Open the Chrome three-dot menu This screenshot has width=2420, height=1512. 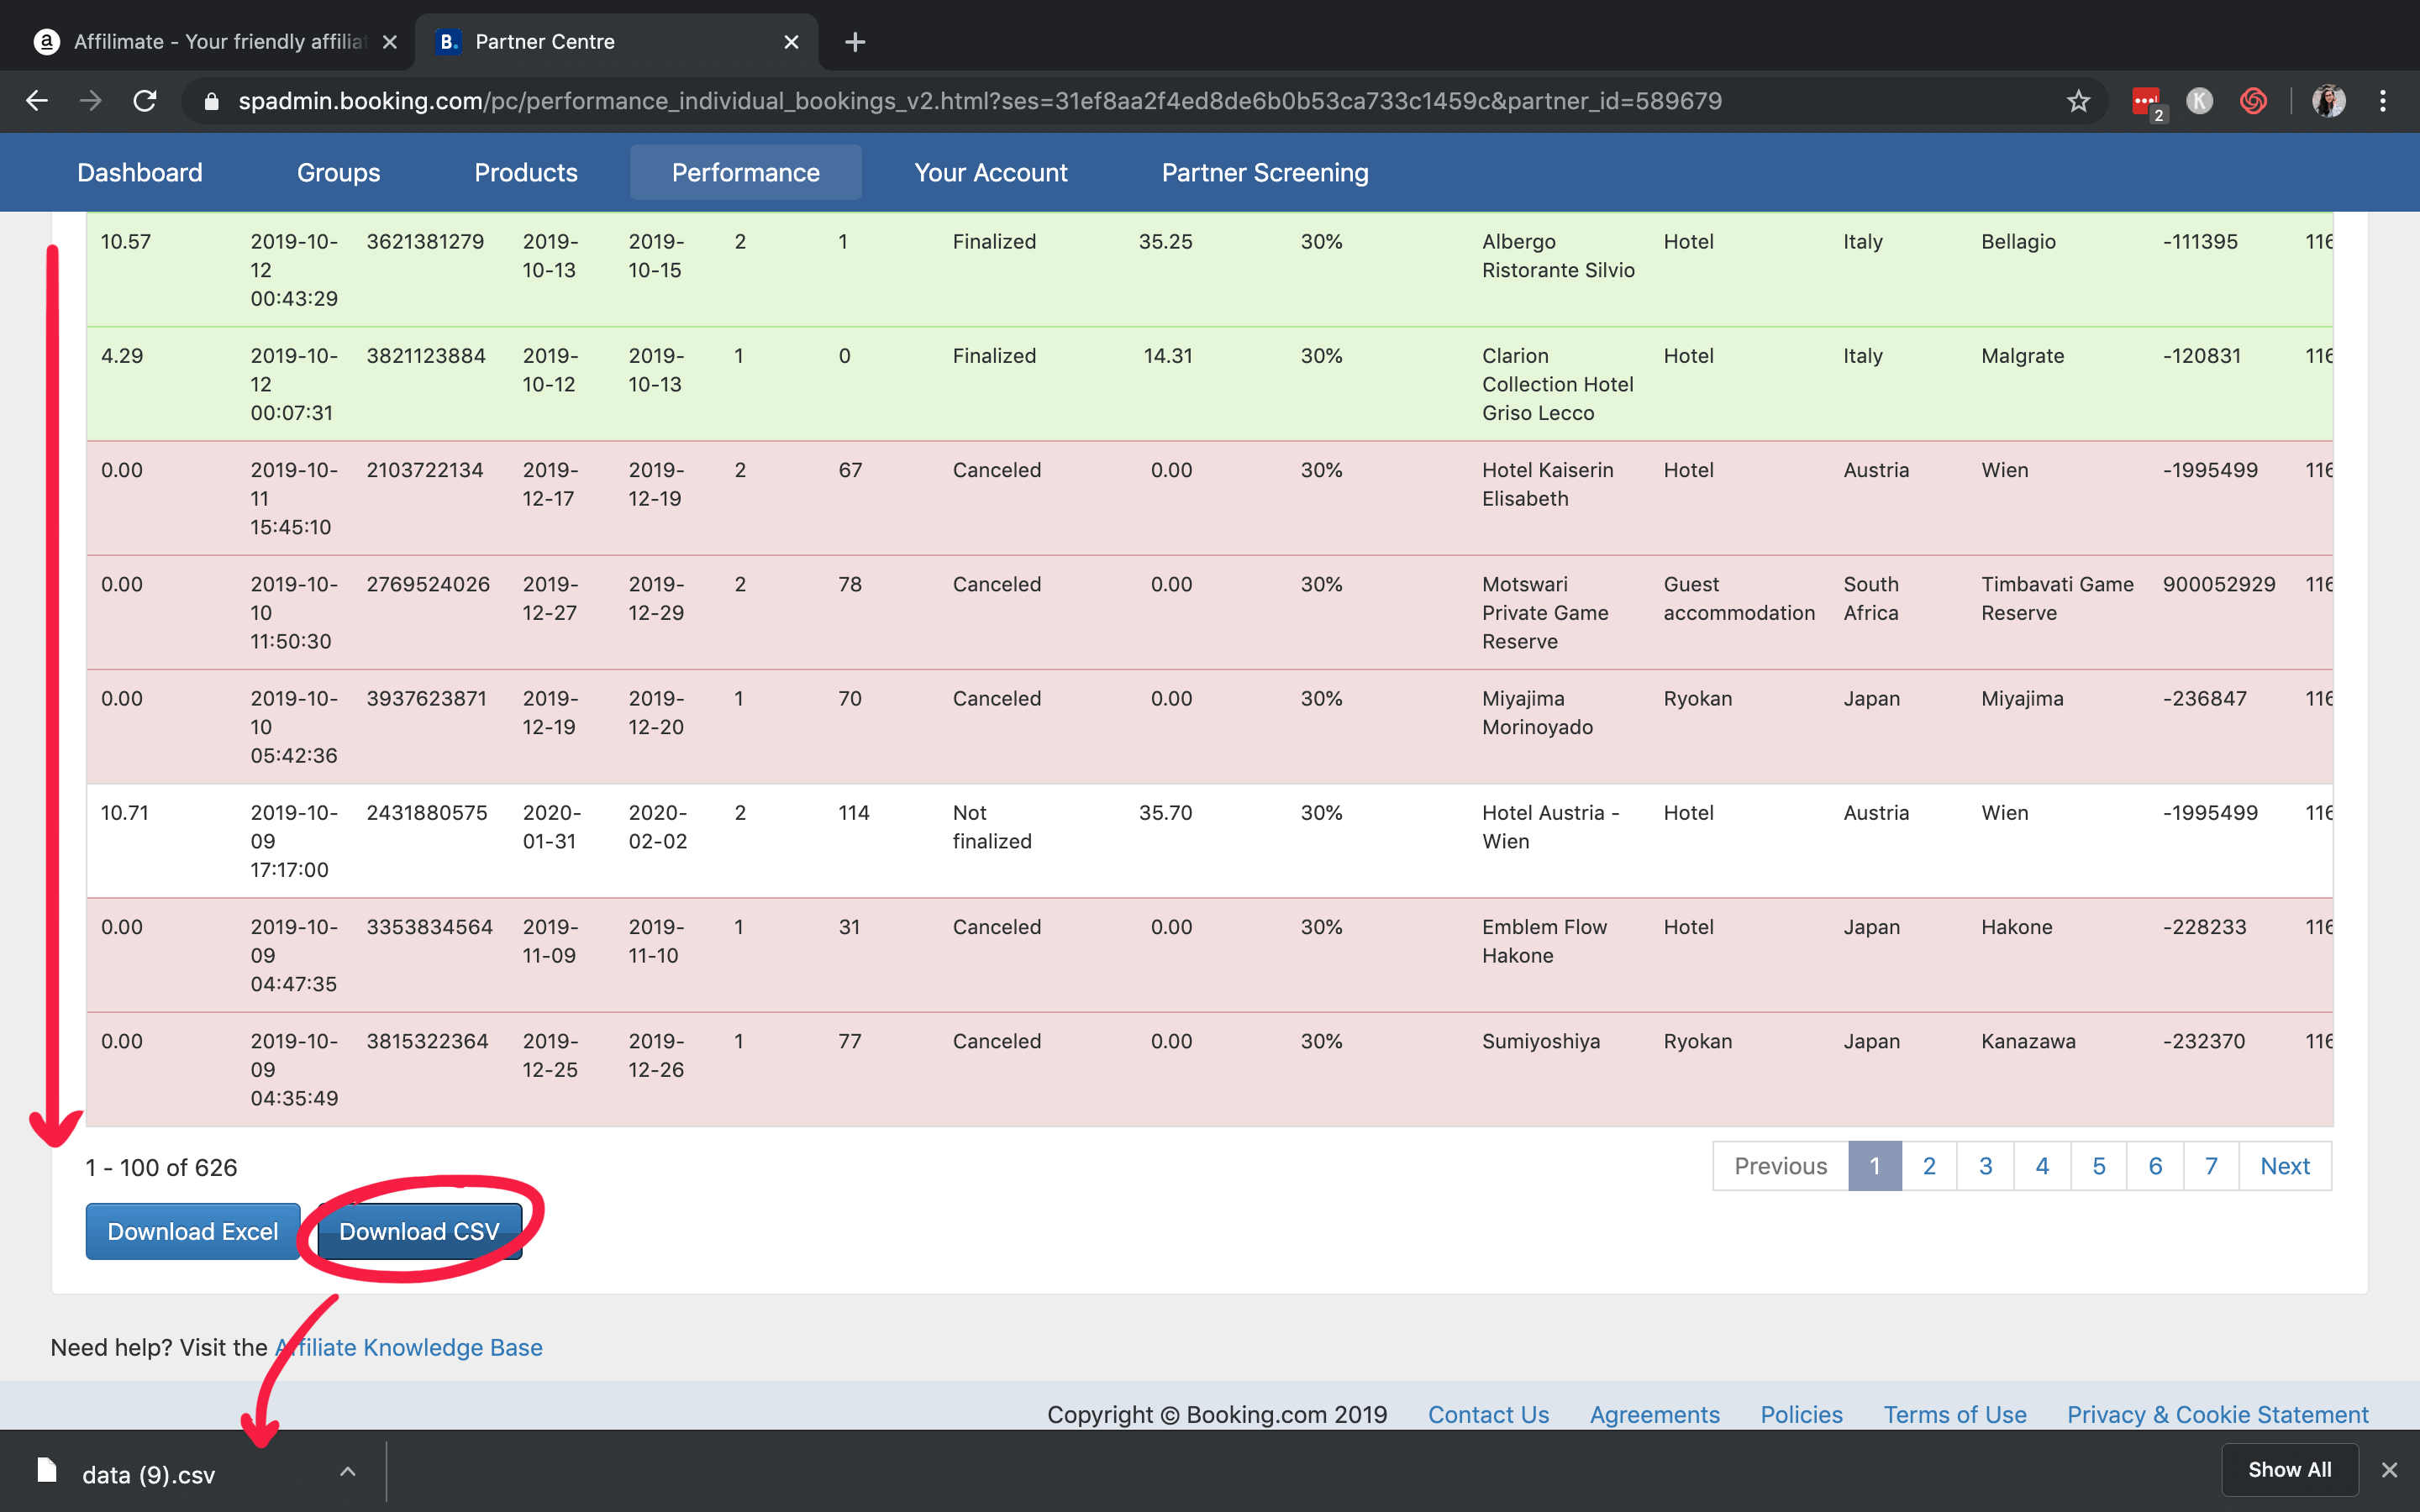click(2383, 101)
